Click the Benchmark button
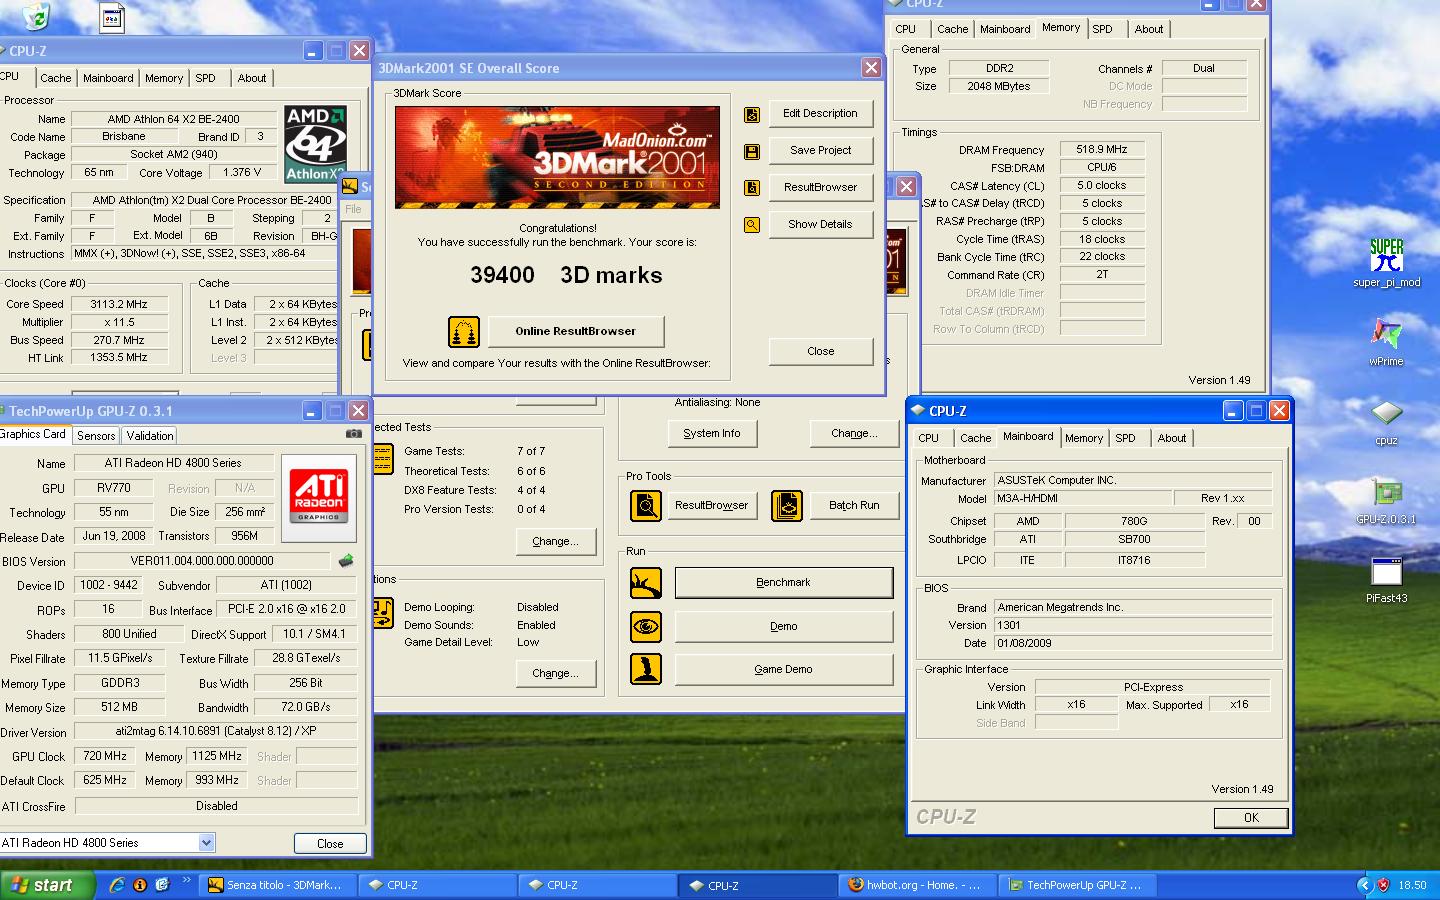 tap(784, 583)
